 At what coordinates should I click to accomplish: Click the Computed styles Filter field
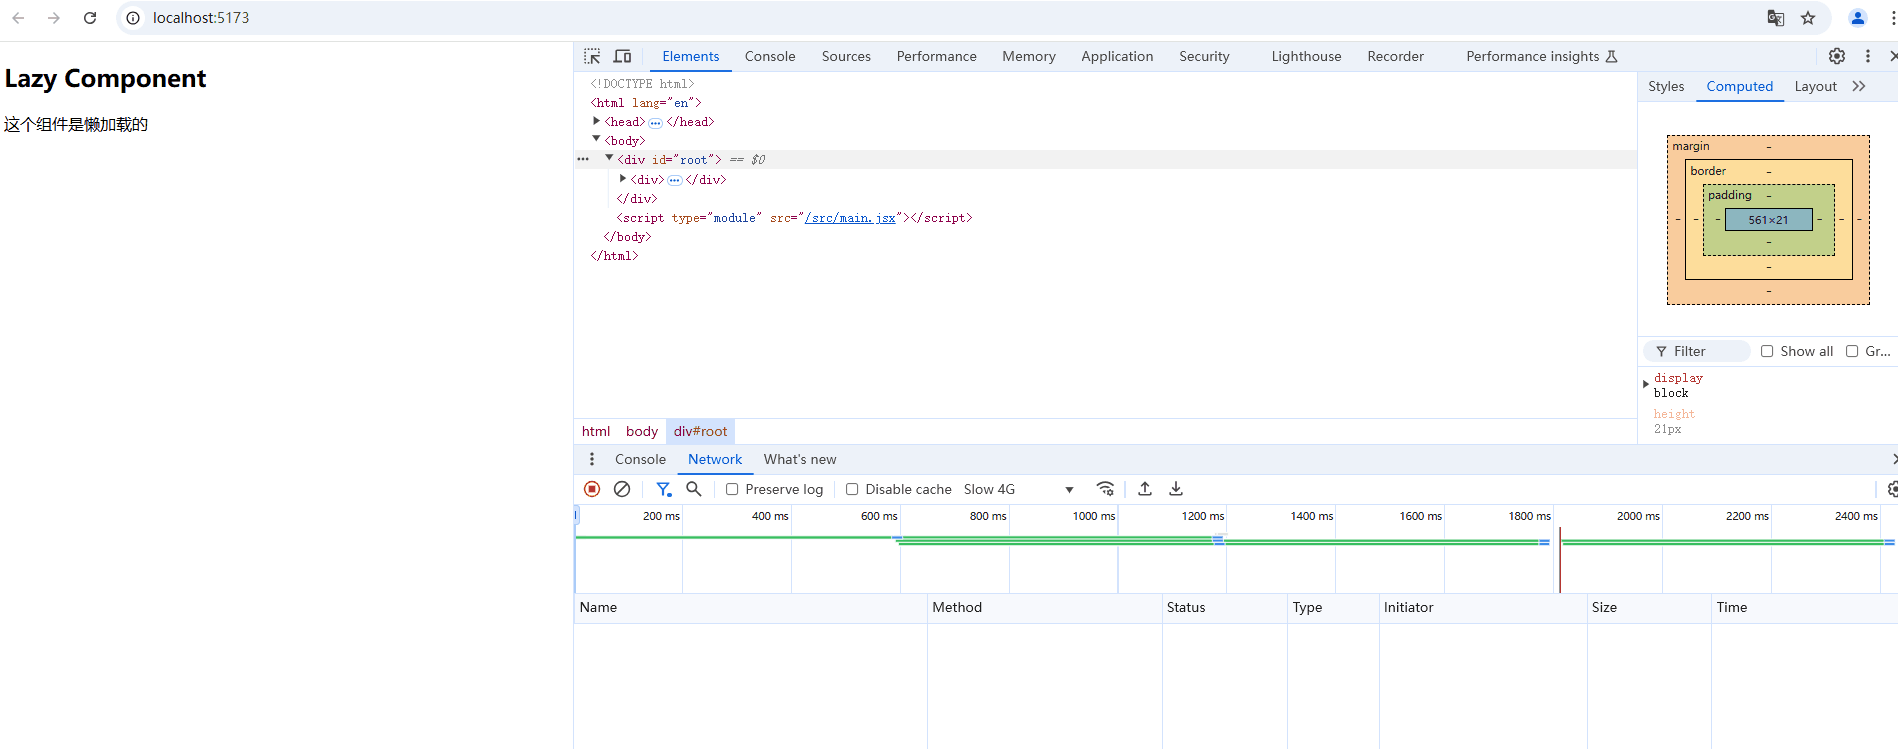1697,351
